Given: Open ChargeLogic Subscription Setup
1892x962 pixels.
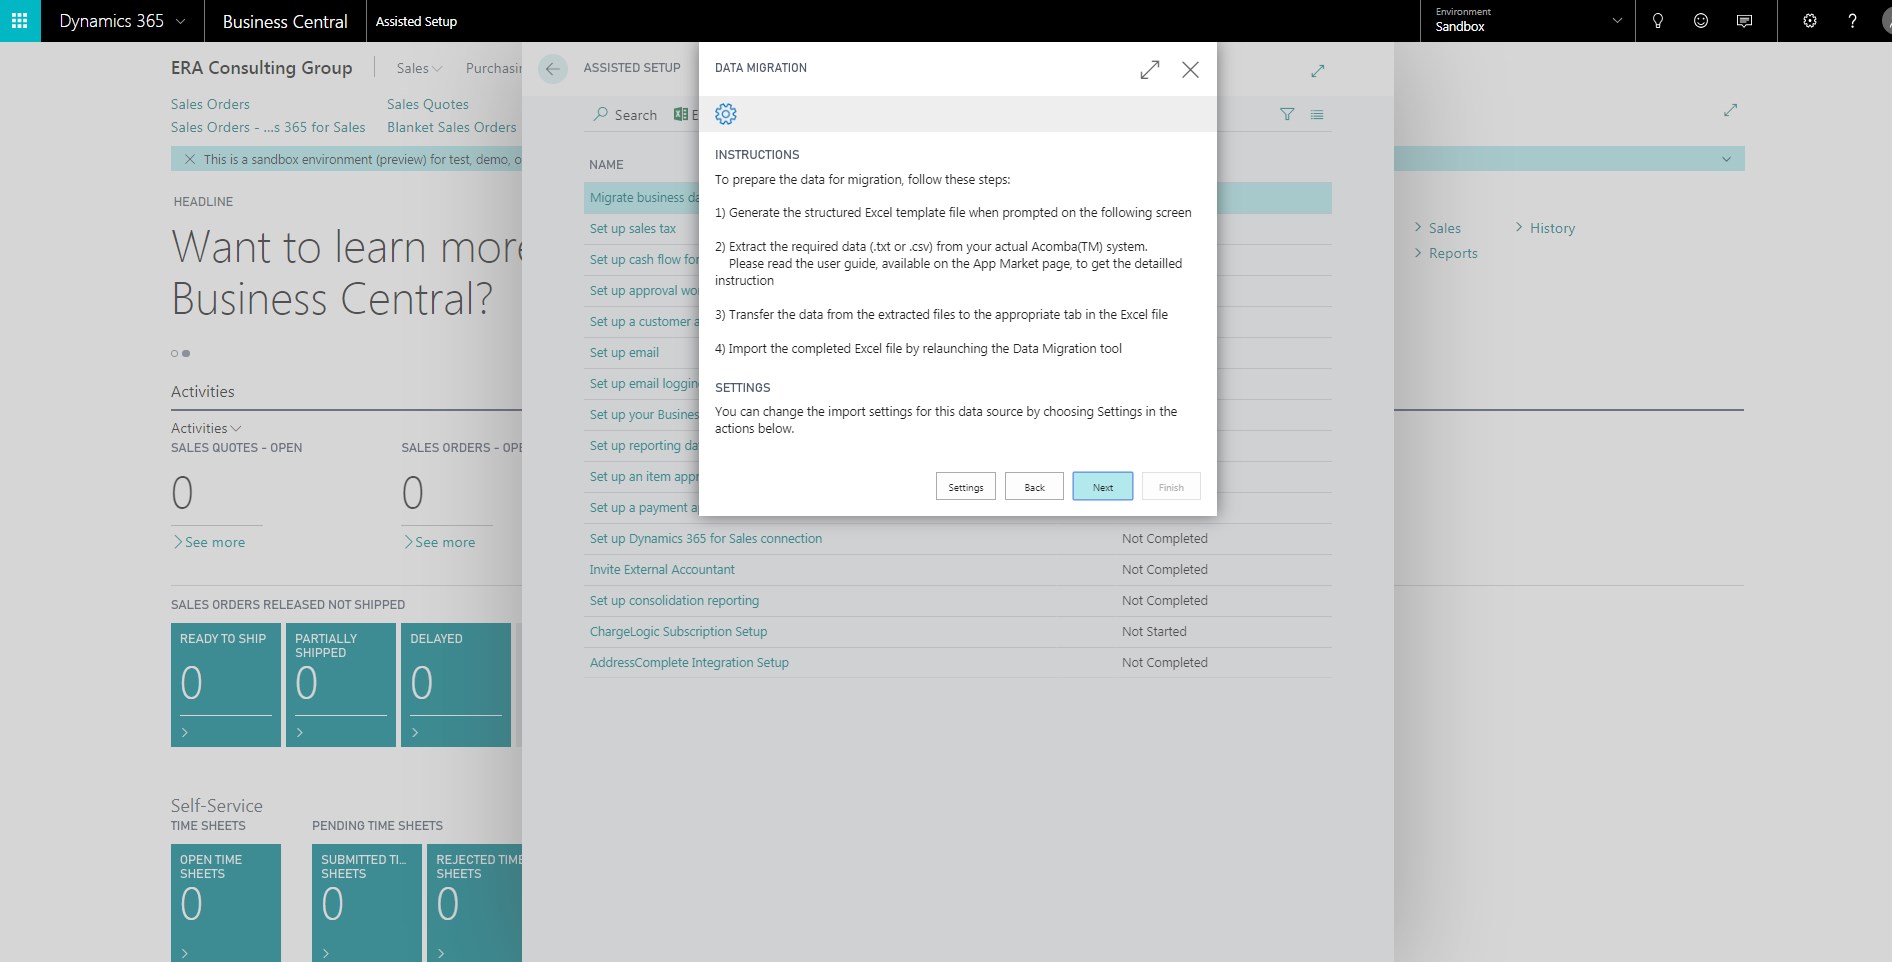Looking at the screenshot, I should 678,631.
